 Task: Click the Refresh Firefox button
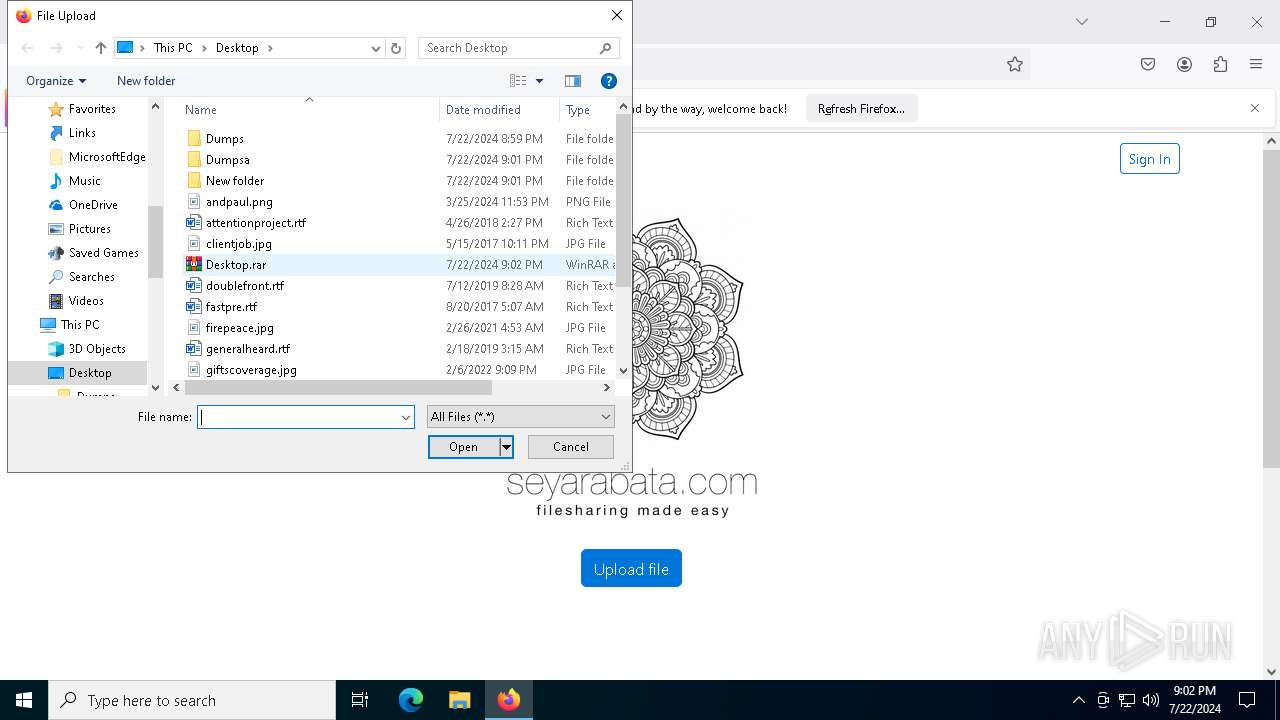click(861, 108)
